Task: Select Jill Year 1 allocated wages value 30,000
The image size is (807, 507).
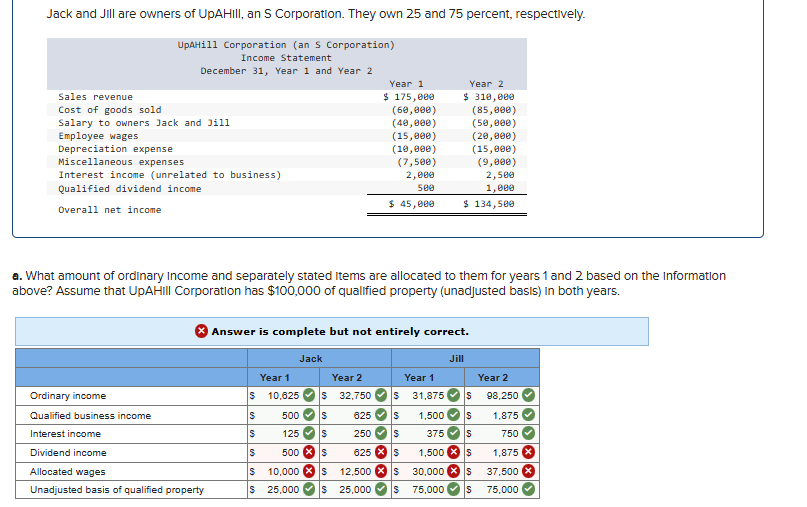Action: (428, 471)
